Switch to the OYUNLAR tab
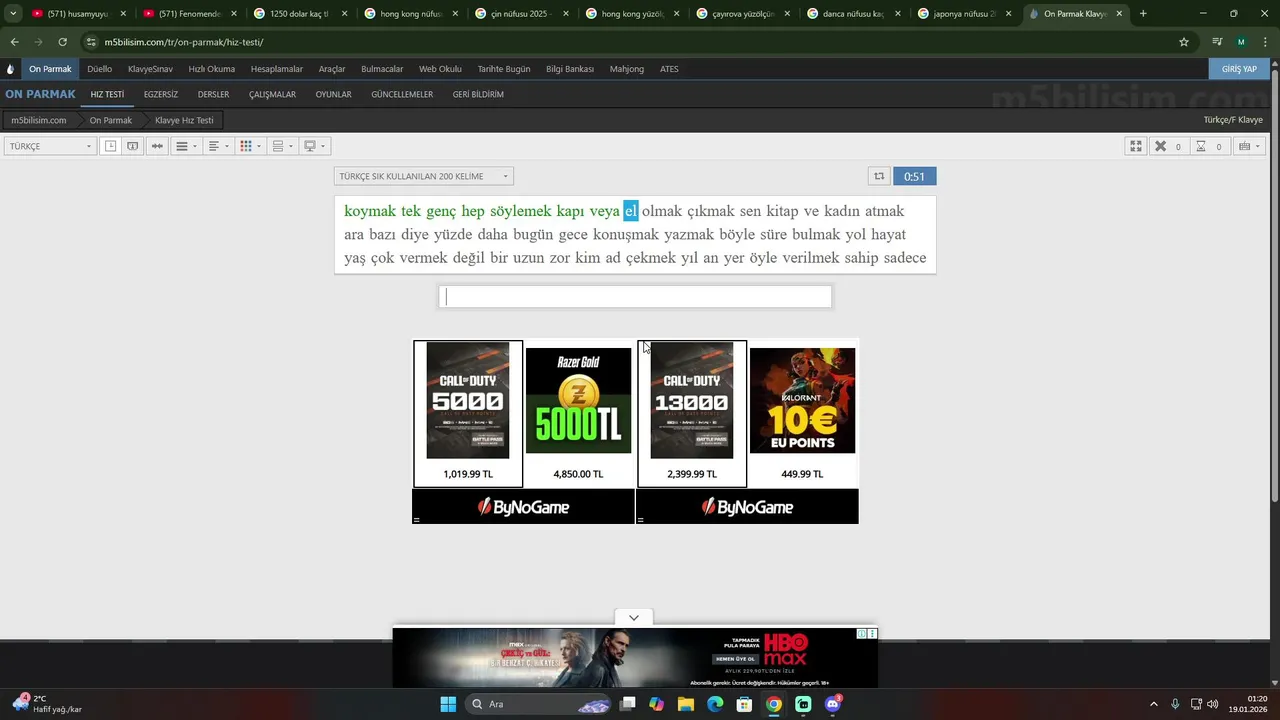The width and height of the screenshot is (1280, 720). pos(333,94)
